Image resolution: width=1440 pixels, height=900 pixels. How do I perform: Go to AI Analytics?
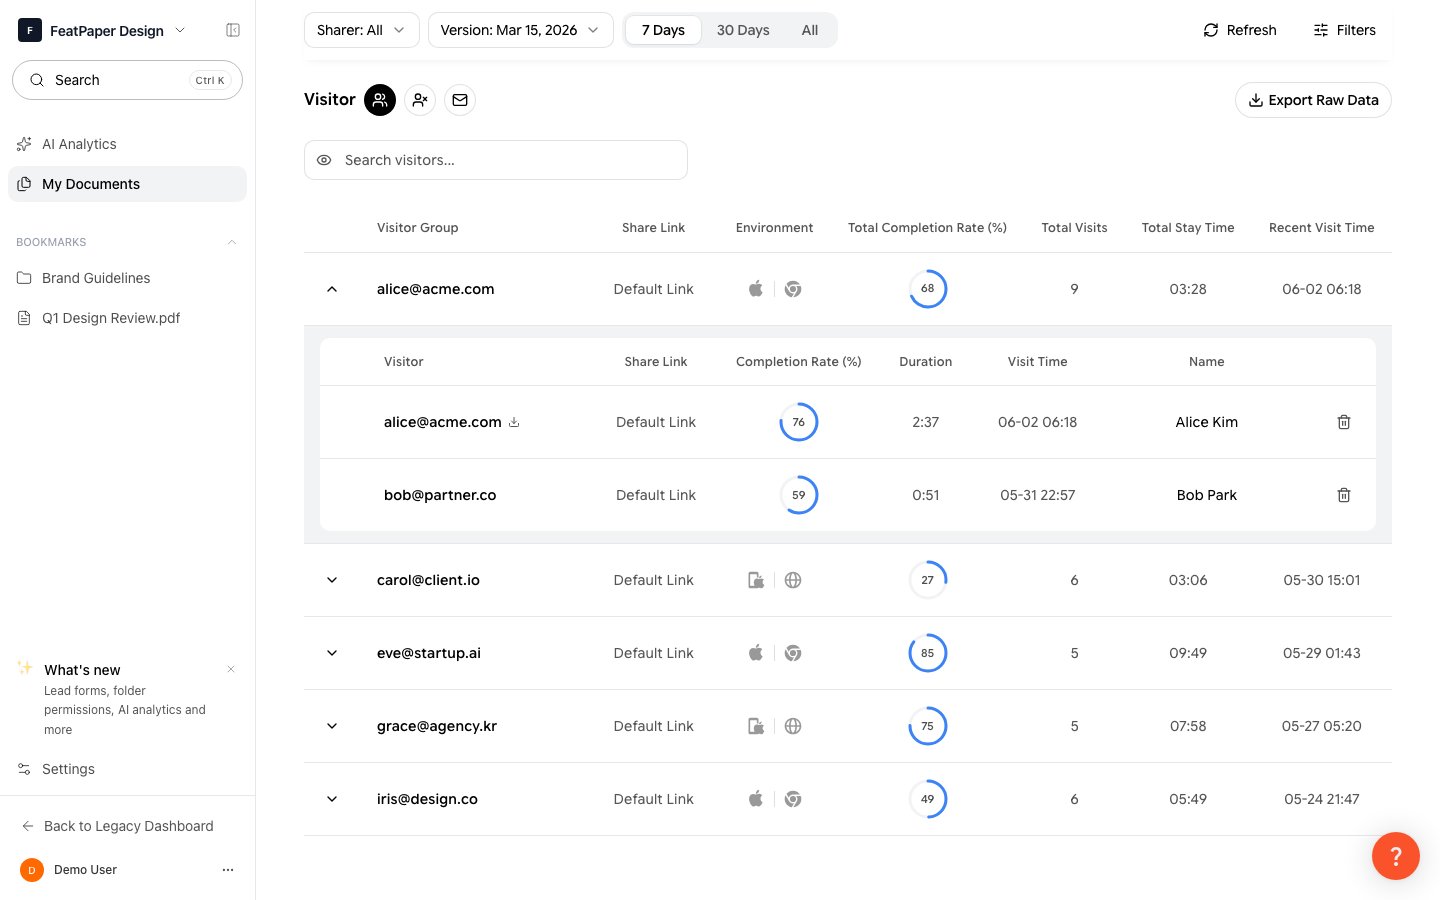tap(127, 144)
